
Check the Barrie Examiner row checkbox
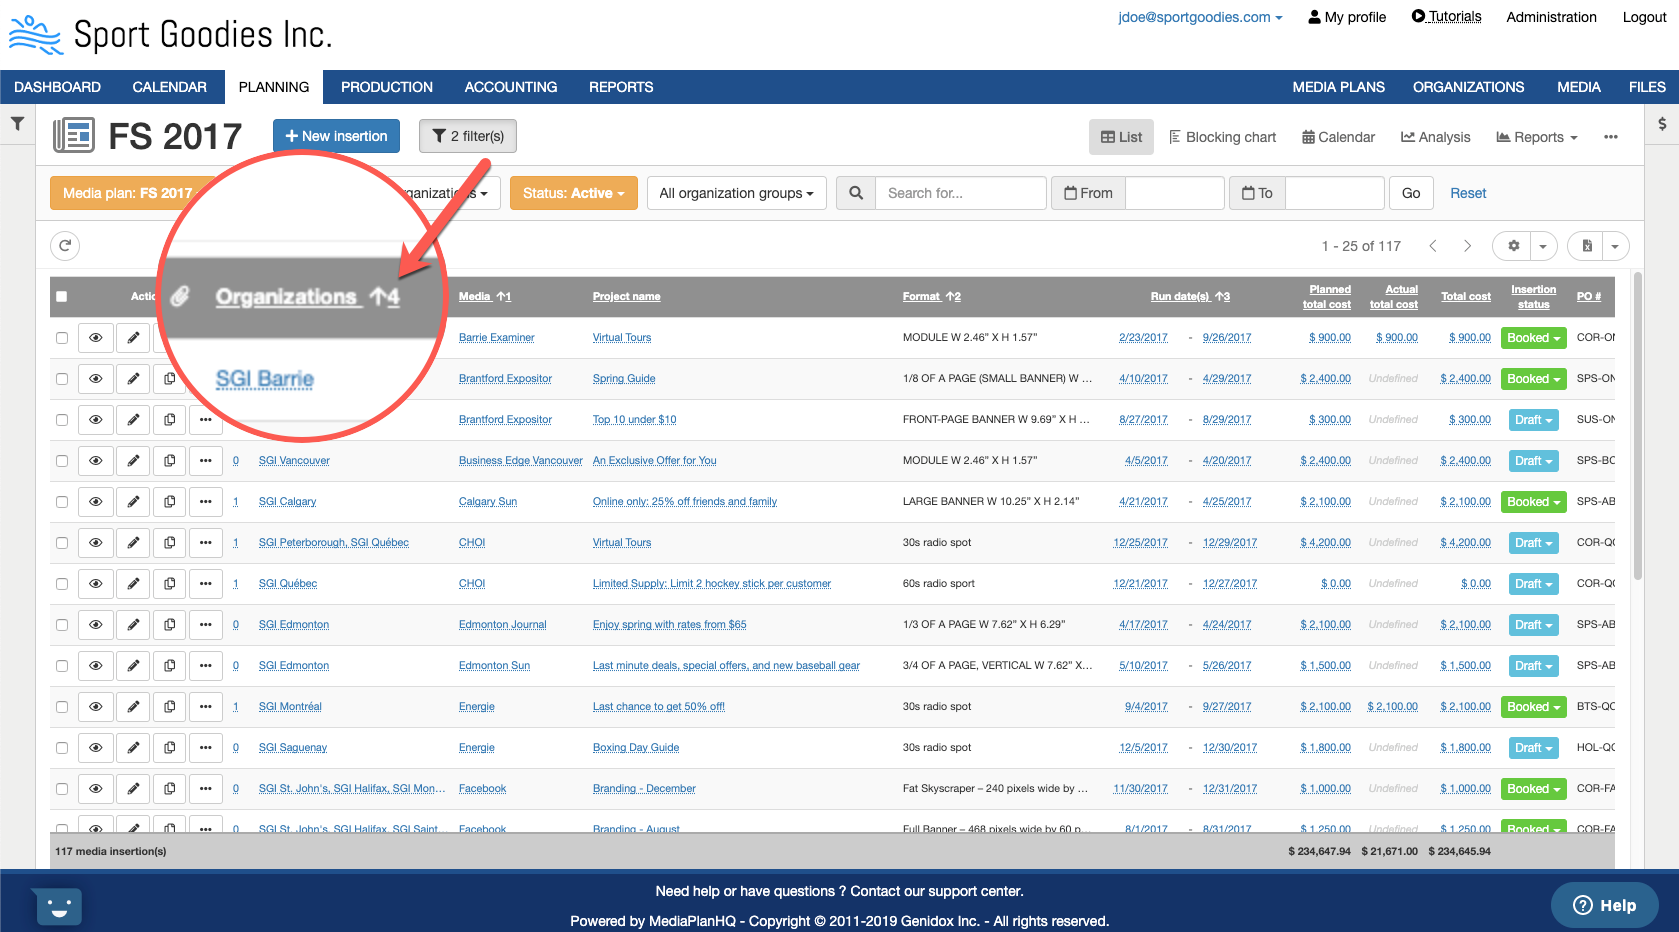coord(62,338)
